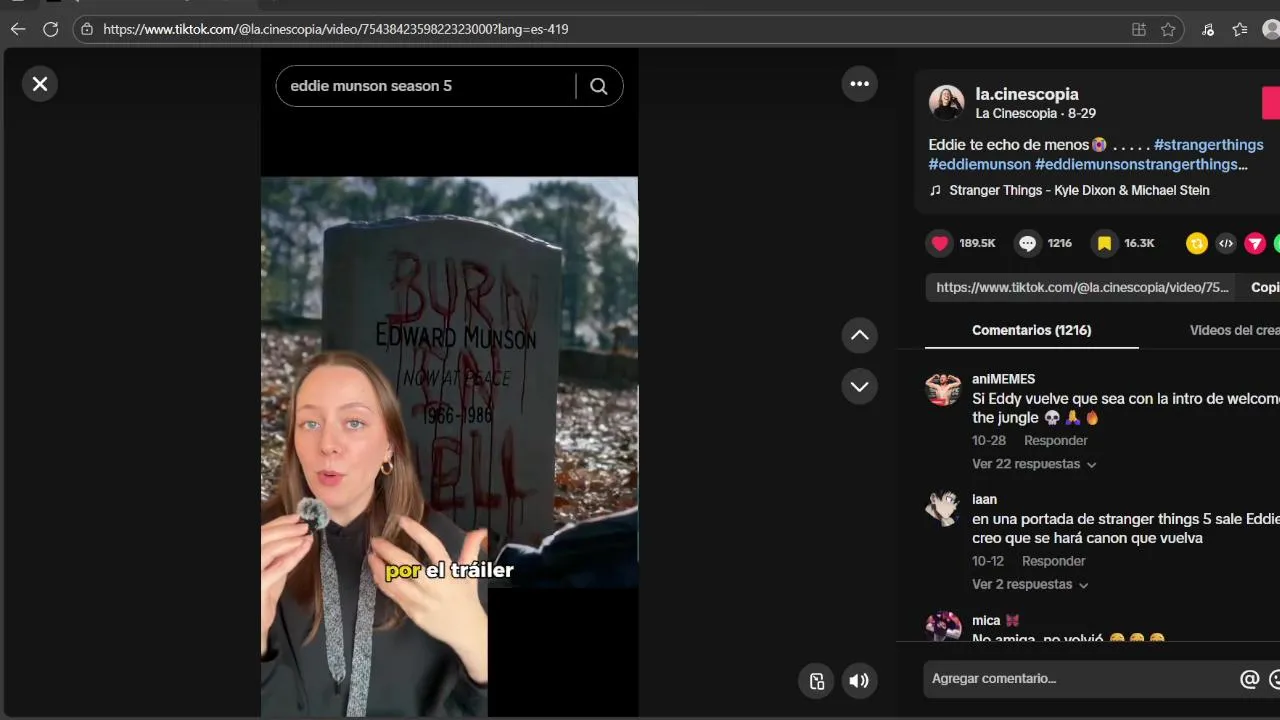The image size is (1280, 720).
Task: Click comment date '10-28'
Action: (989, 440)
